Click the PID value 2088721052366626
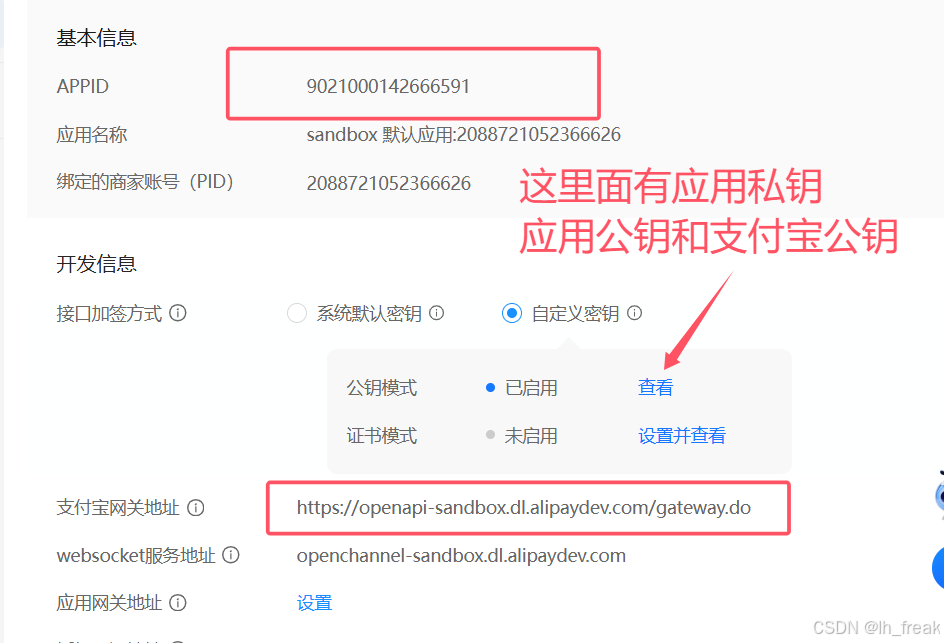 pos(388,183)
